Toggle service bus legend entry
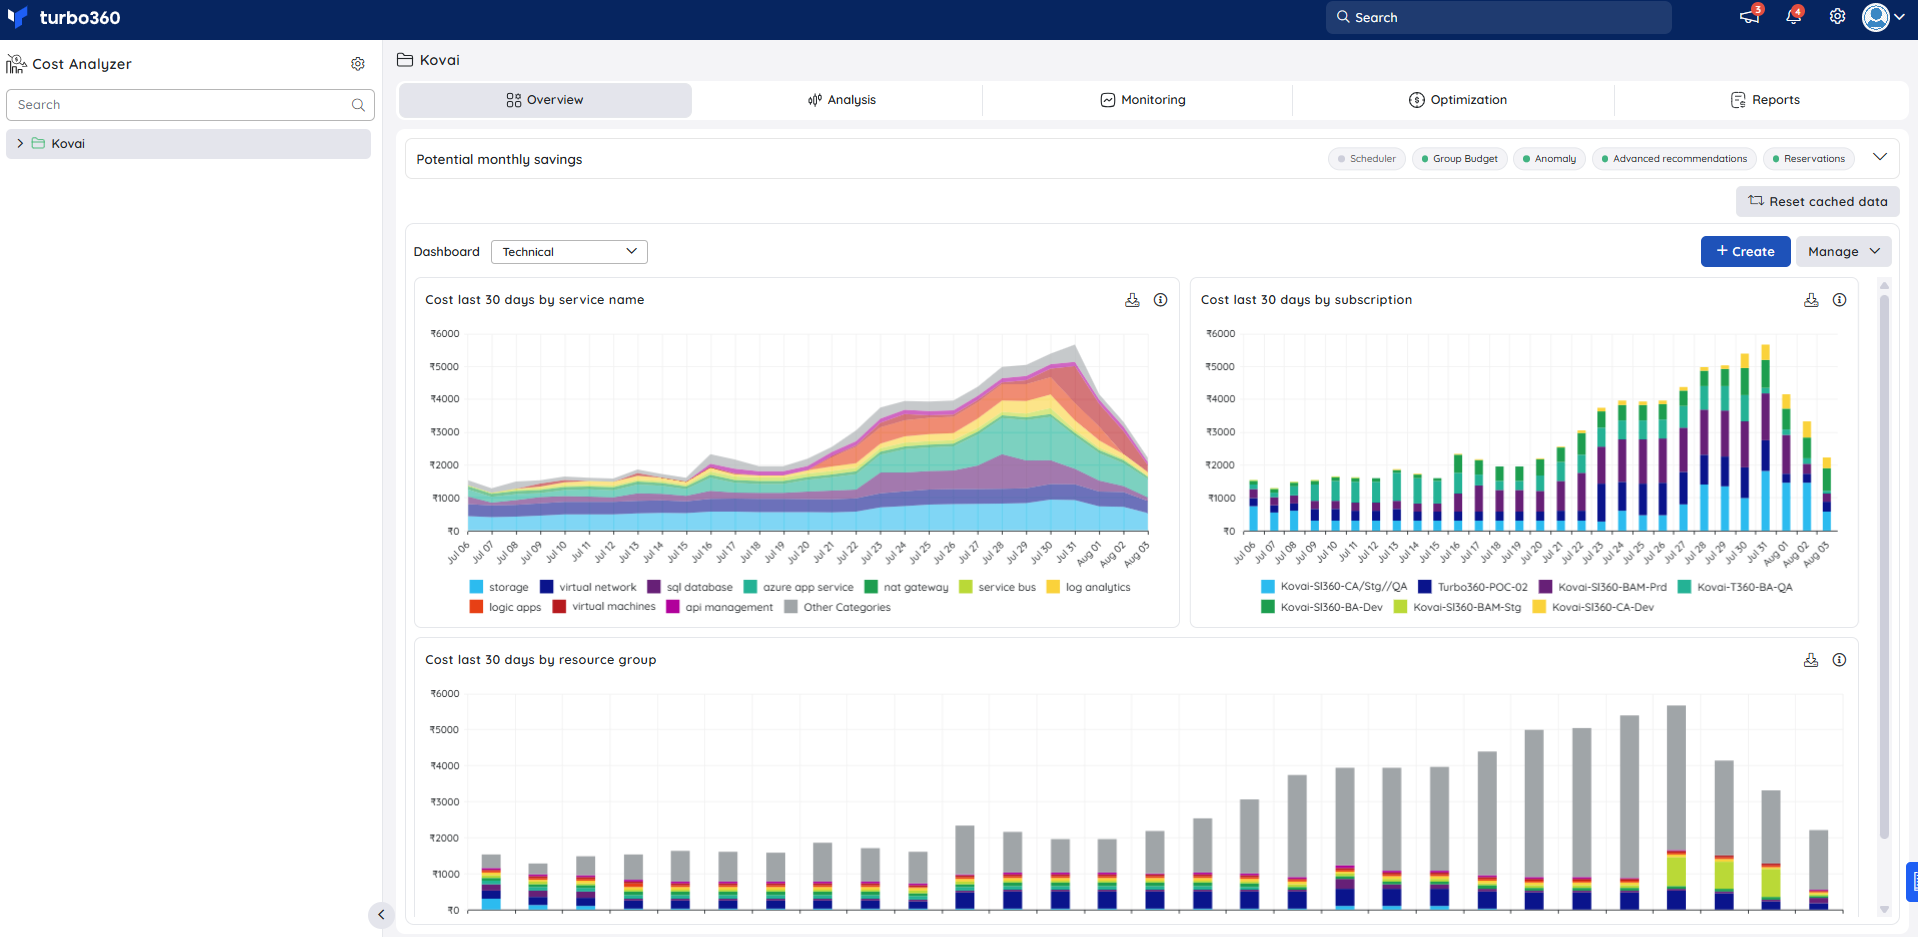The width and height of the screenshot is (1918, 937). (x=997, y=587)
